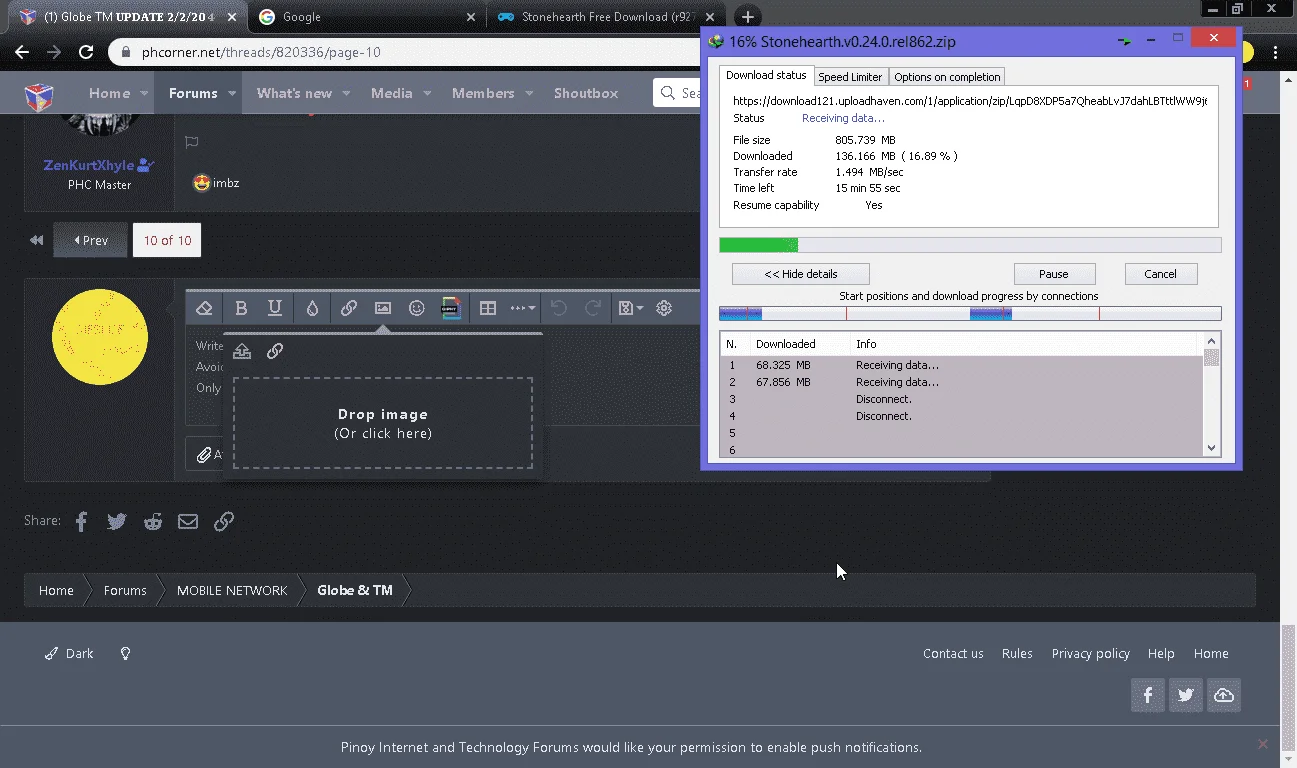1297x768 pixels.
Task: Open Globe & TM breadcrumb link
Action: (x=355, y=590)
